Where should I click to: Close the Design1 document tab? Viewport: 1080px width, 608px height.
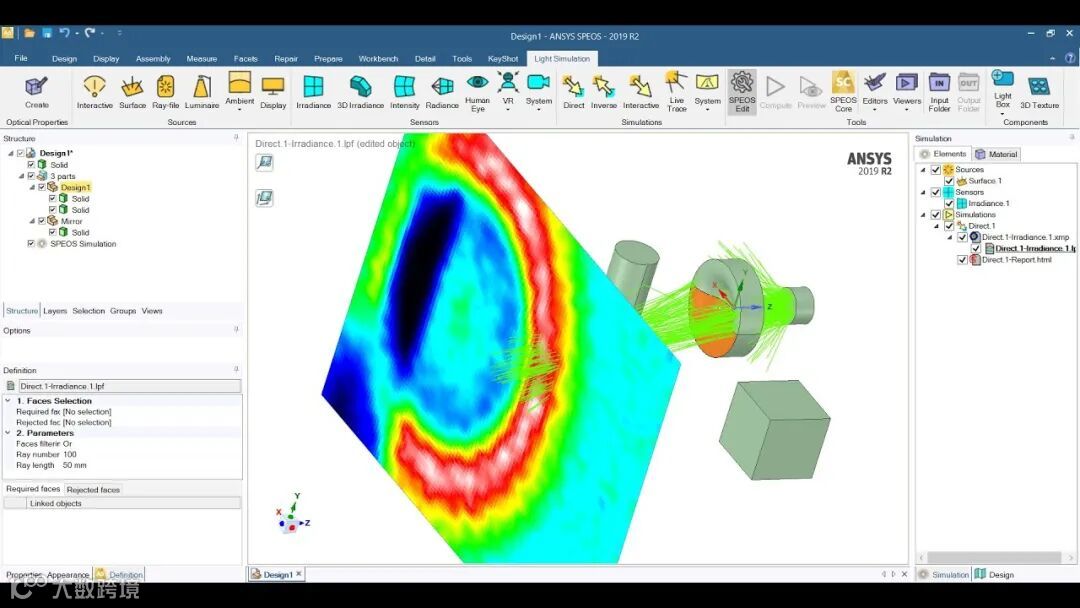(x=299, y=574)
